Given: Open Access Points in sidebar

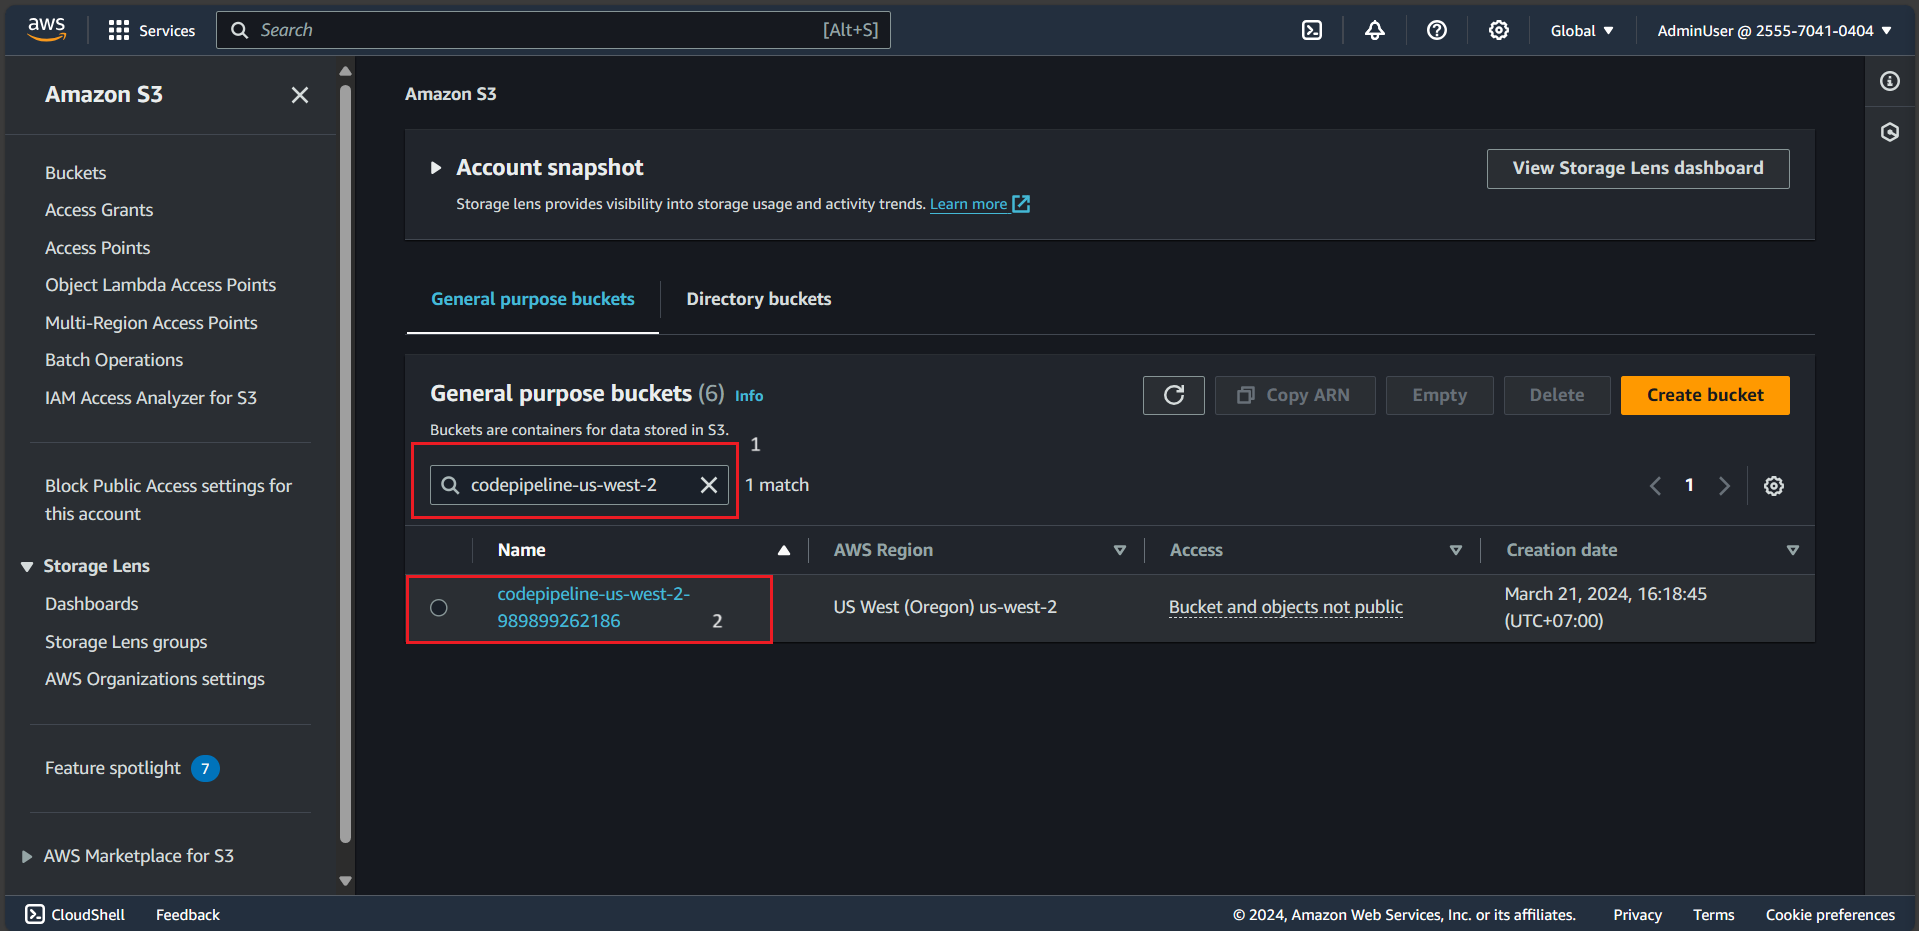Looking at the screenshot, I should click(x=97, y=248).
